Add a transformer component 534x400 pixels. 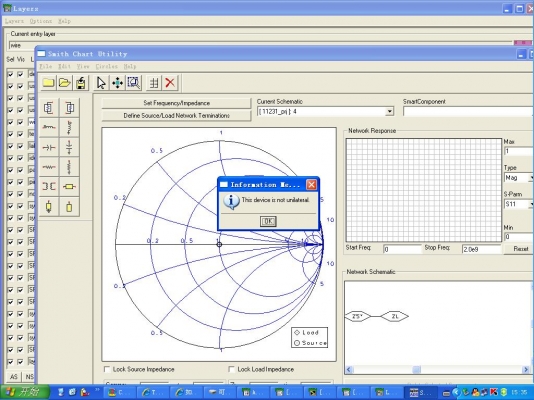pos(49,186)
